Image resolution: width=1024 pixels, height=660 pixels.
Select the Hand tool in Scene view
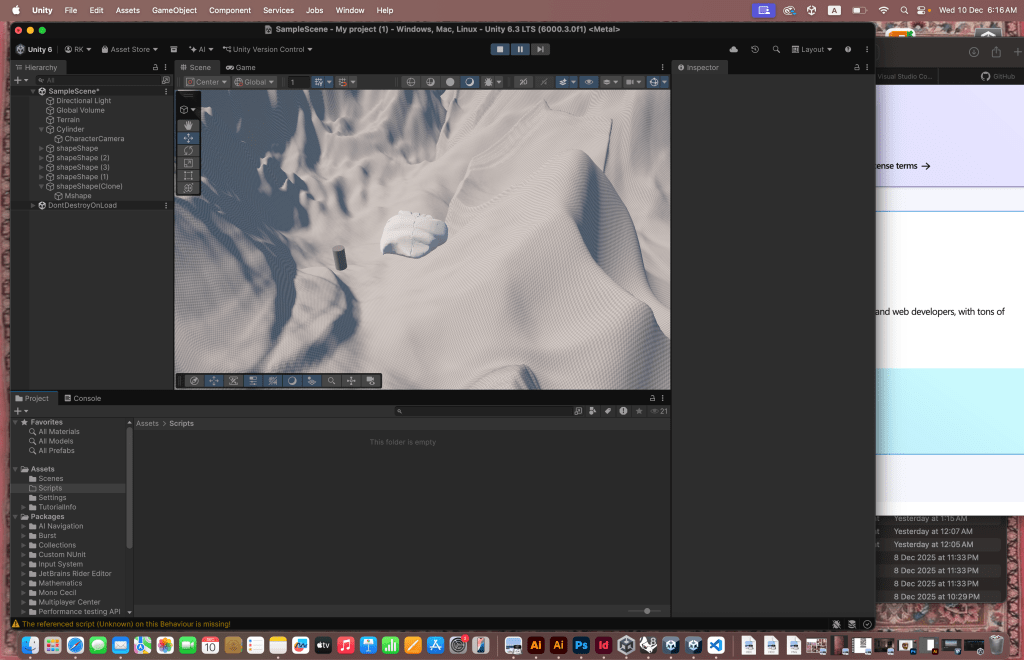click(x=189, y=125)
